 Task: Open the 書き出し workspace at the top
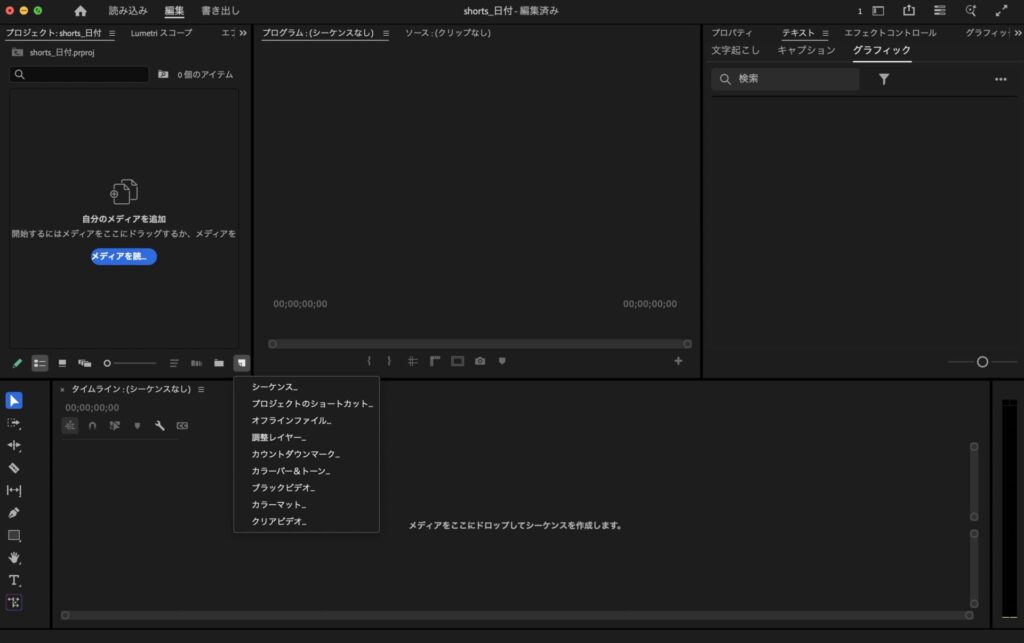tap(220, 11)
